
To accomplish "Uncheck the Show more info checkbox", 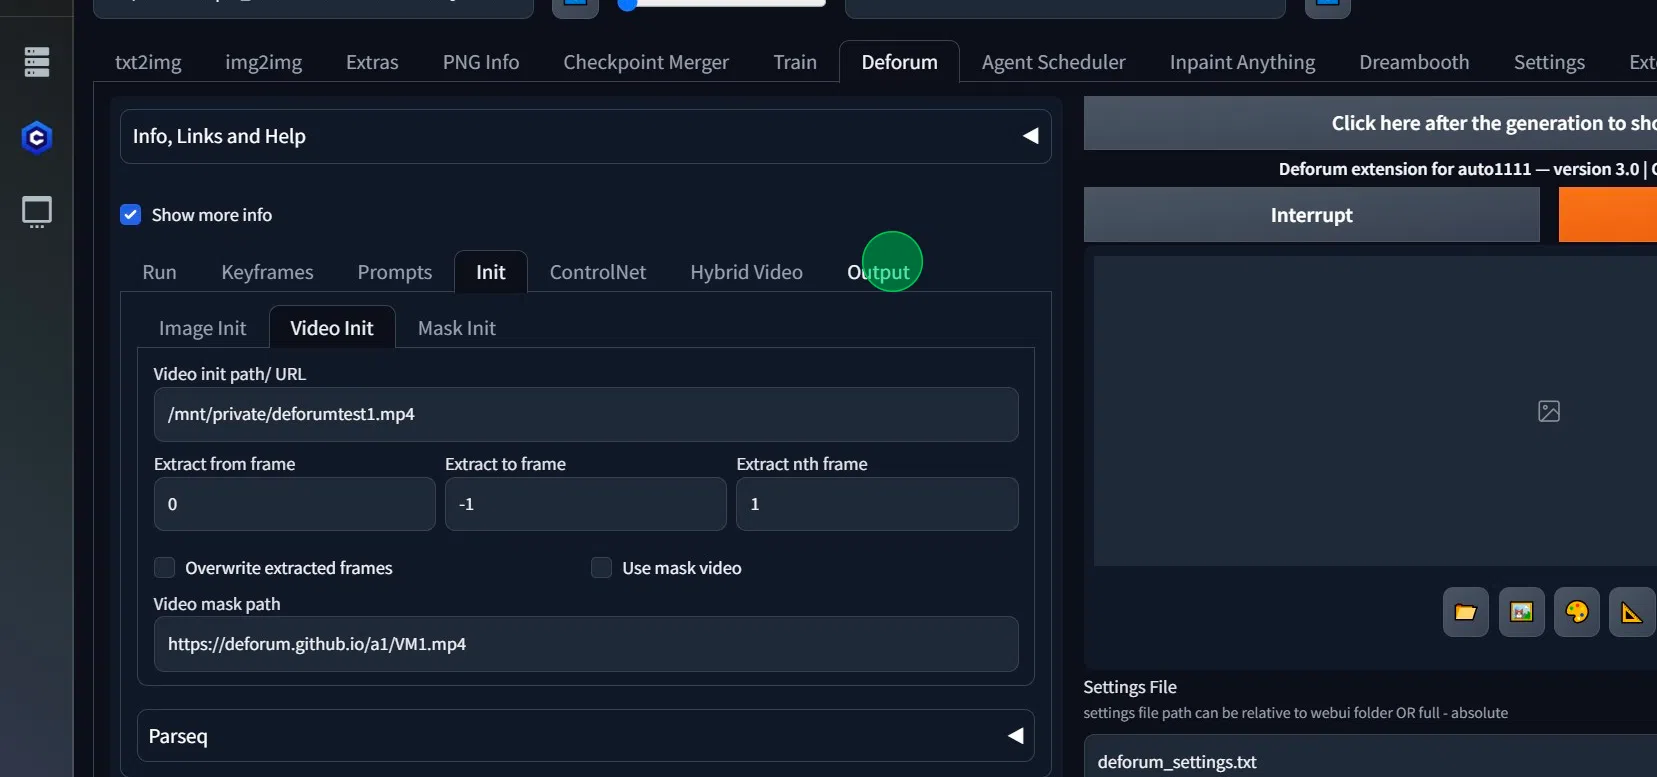I will 131,215.
